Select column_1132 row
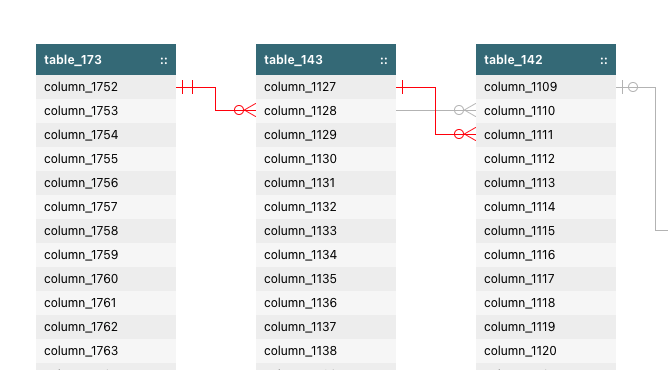 click(x=326, y=207)
